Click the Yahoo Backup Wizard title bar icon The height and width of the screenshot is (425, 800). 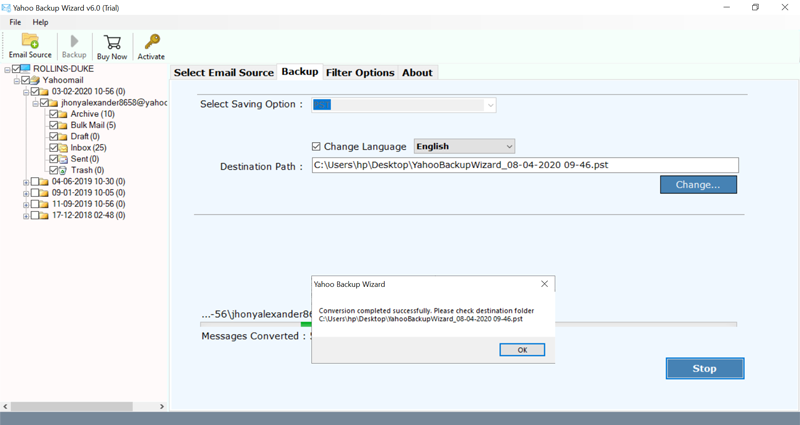pyautogui.click(x=6, y=8)
